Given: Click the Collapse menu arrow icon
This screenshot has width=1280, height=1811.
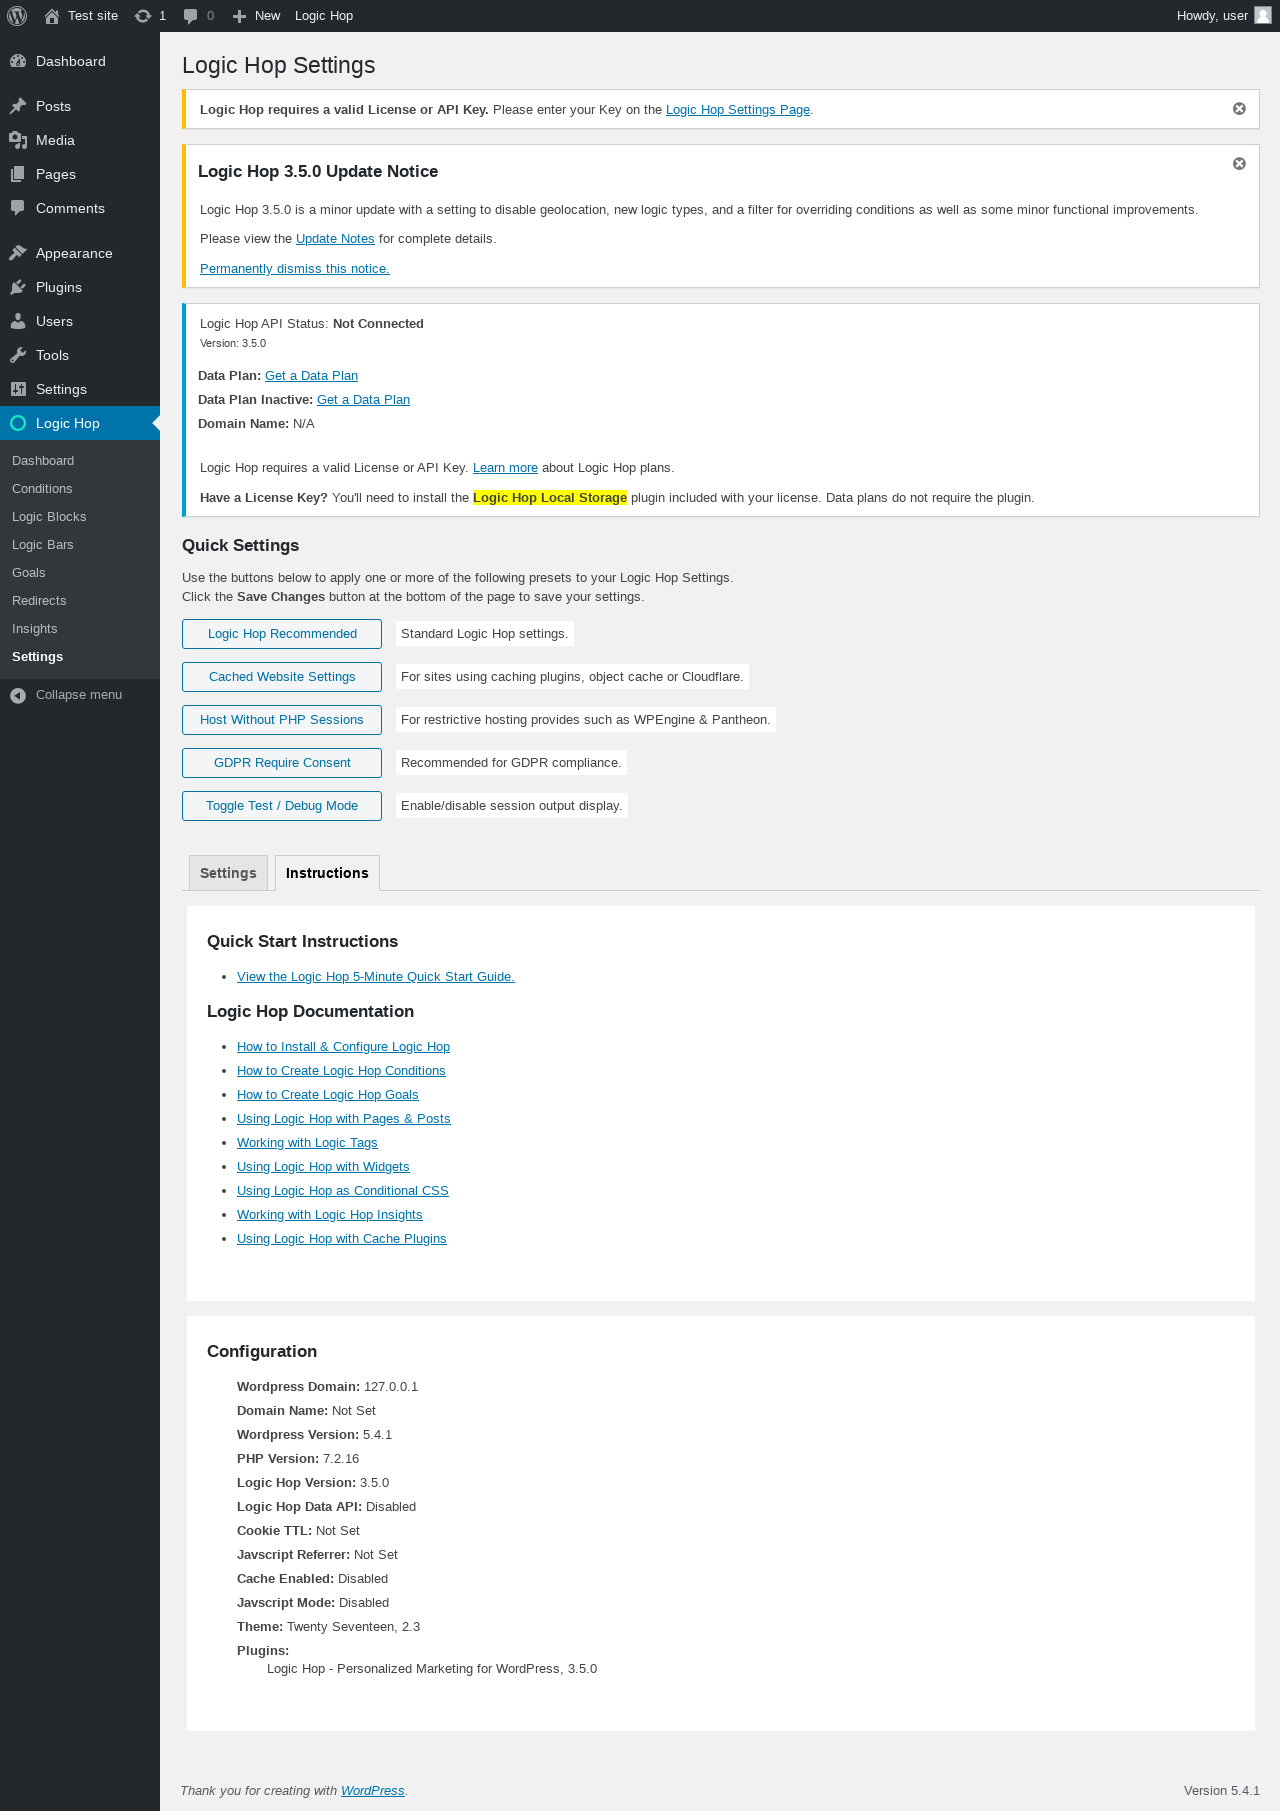Looking at the screenshot, I should 18,695.
